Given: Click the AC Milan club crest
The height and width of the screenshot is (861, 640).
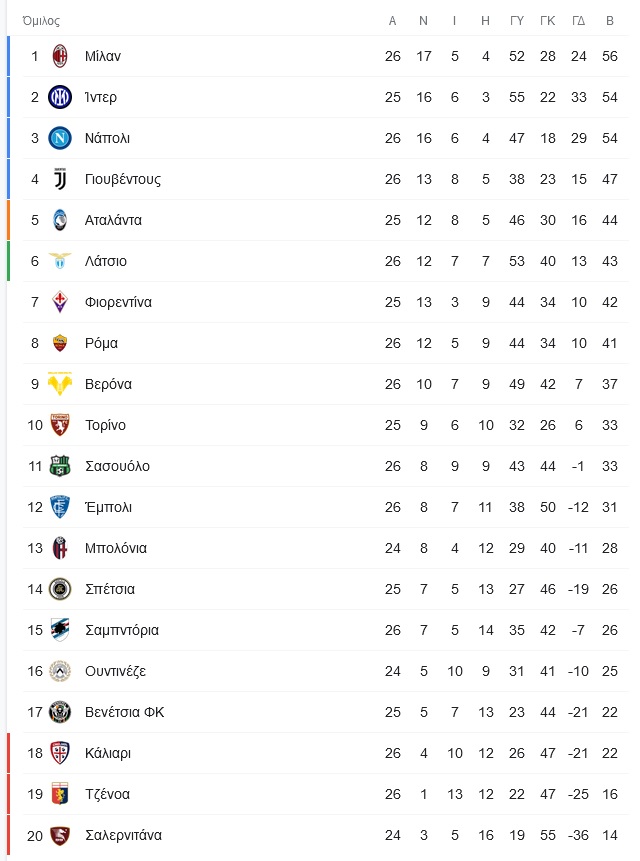Looking at the screenshot, I should tap(60, 56).
